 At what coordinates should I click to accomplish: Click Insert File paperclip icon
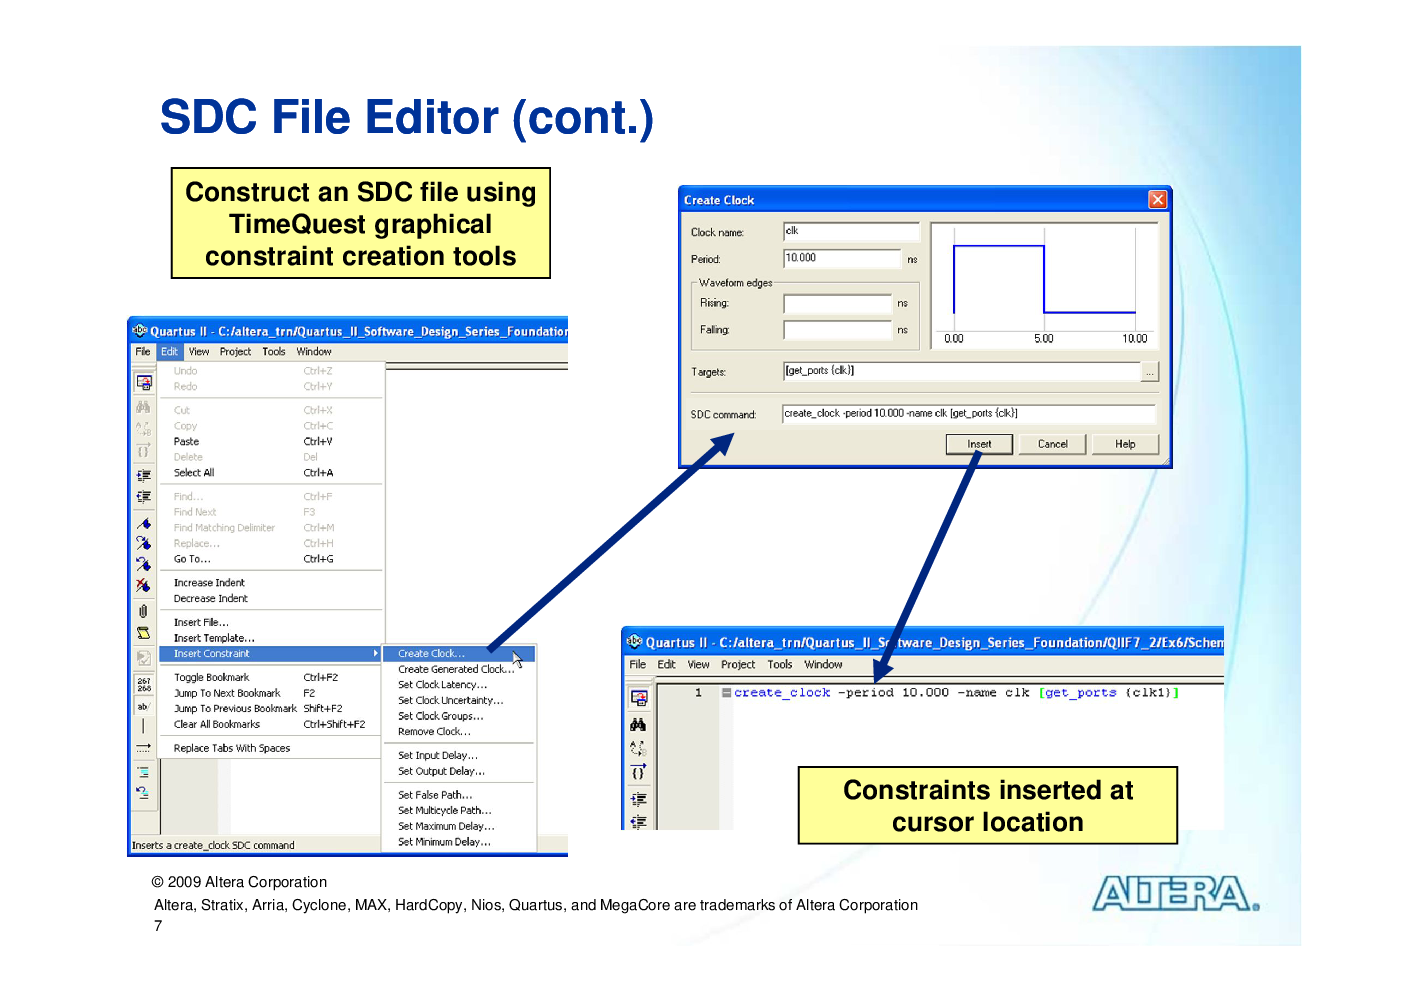144,611
